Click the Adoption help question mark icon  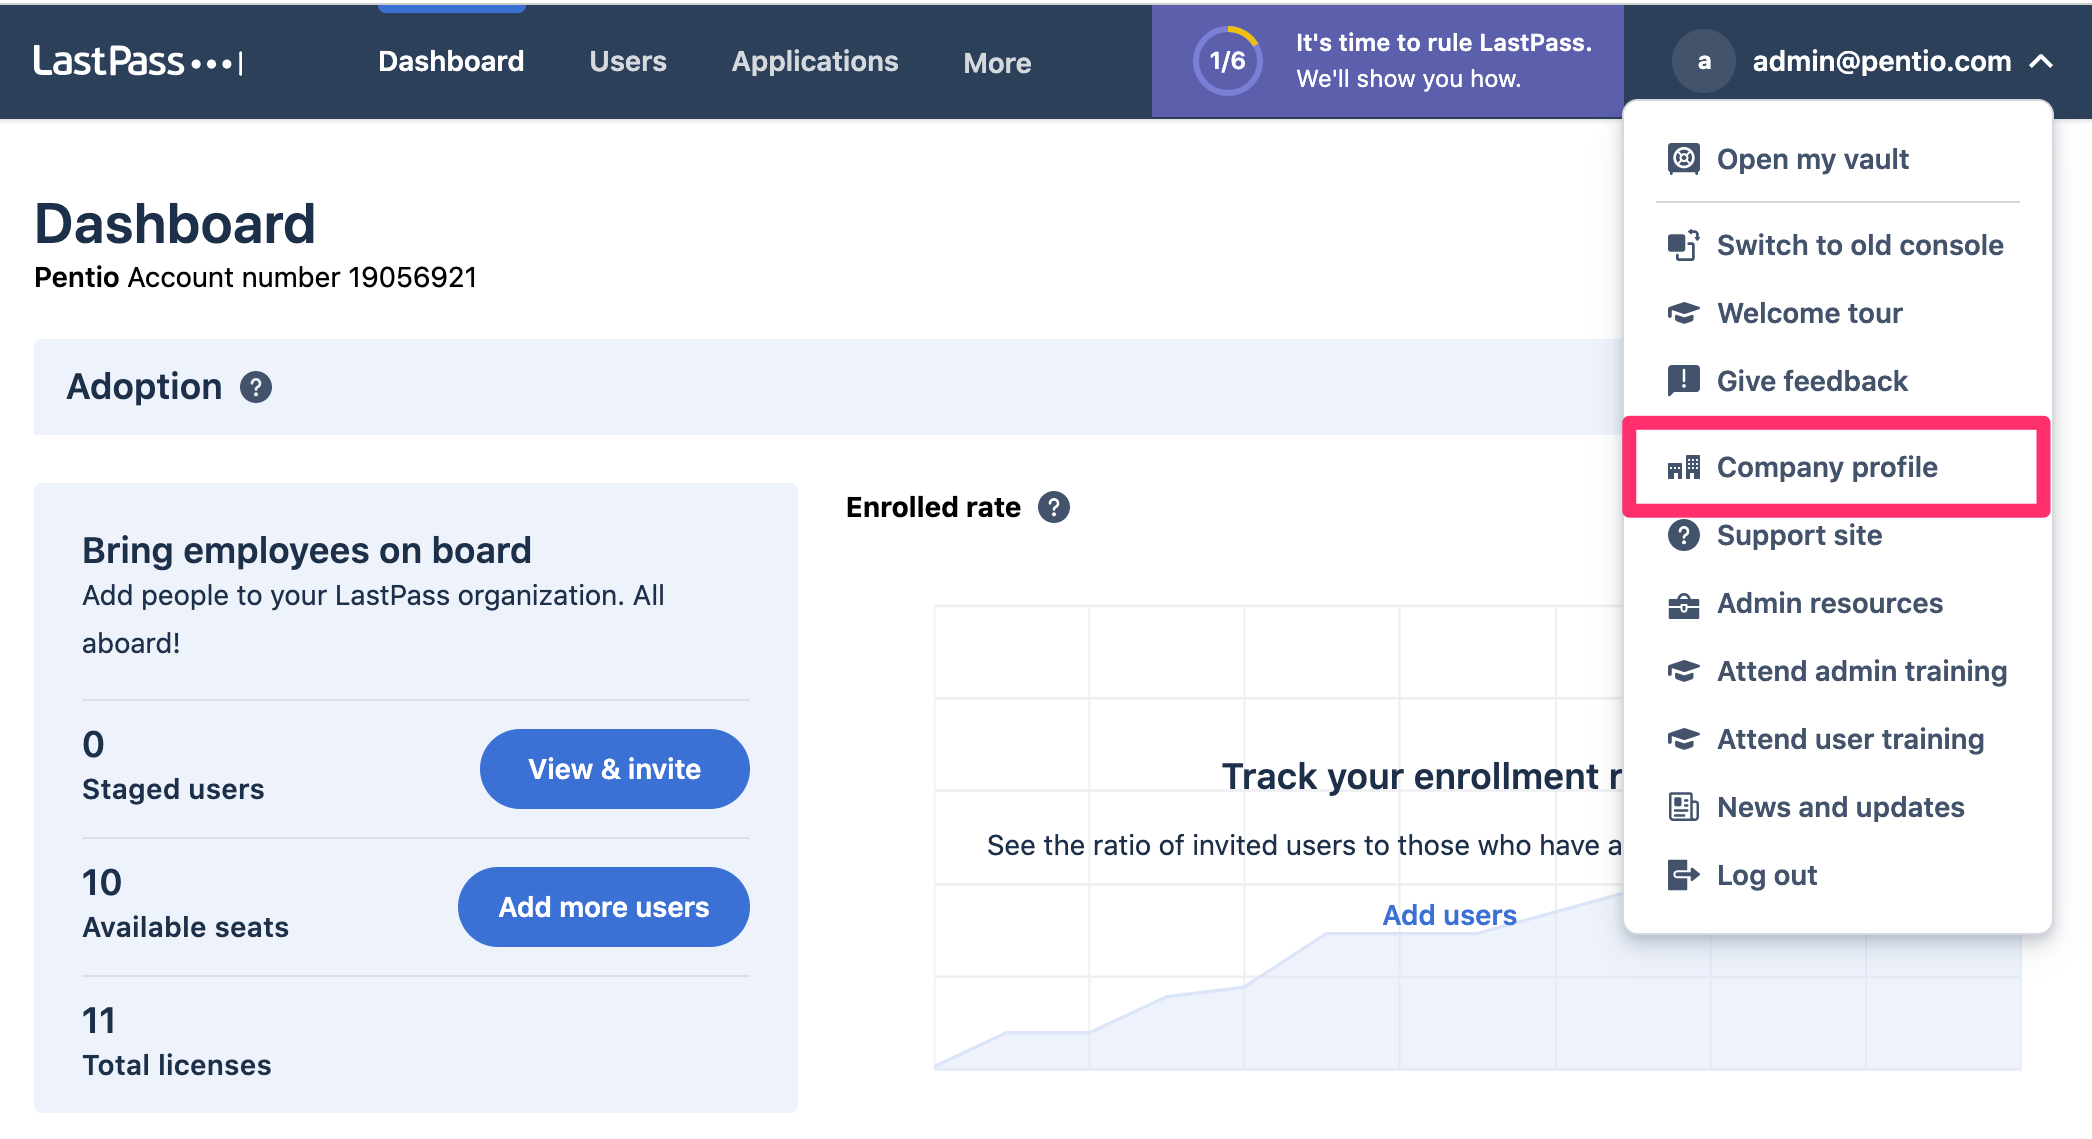click(x=256, y=387)
